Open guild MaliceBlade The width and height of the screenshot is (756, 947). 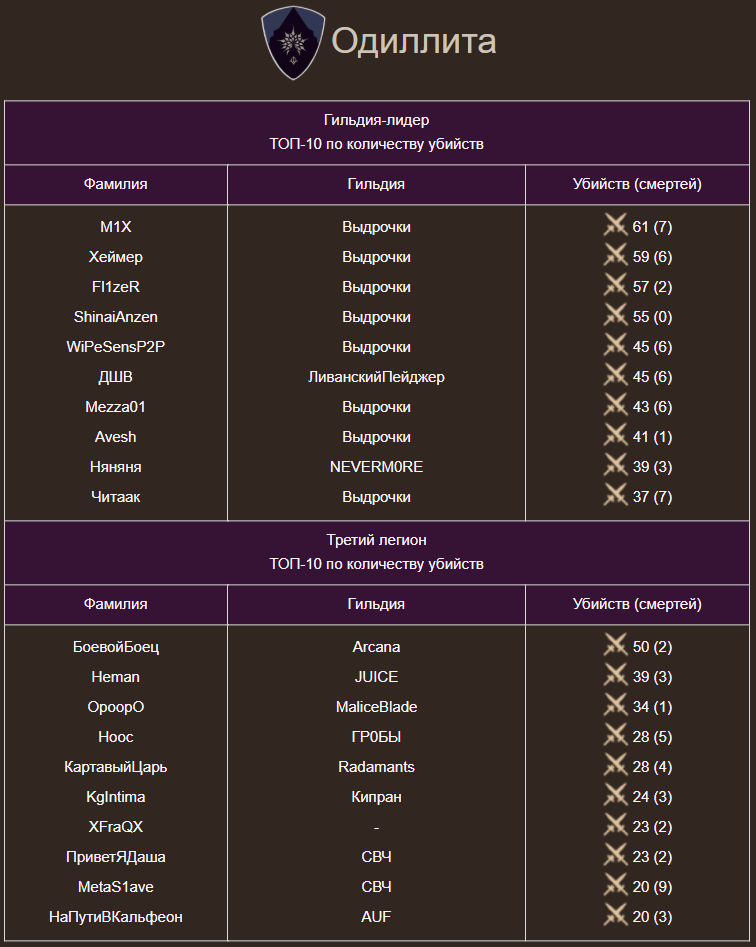(376, 707)
